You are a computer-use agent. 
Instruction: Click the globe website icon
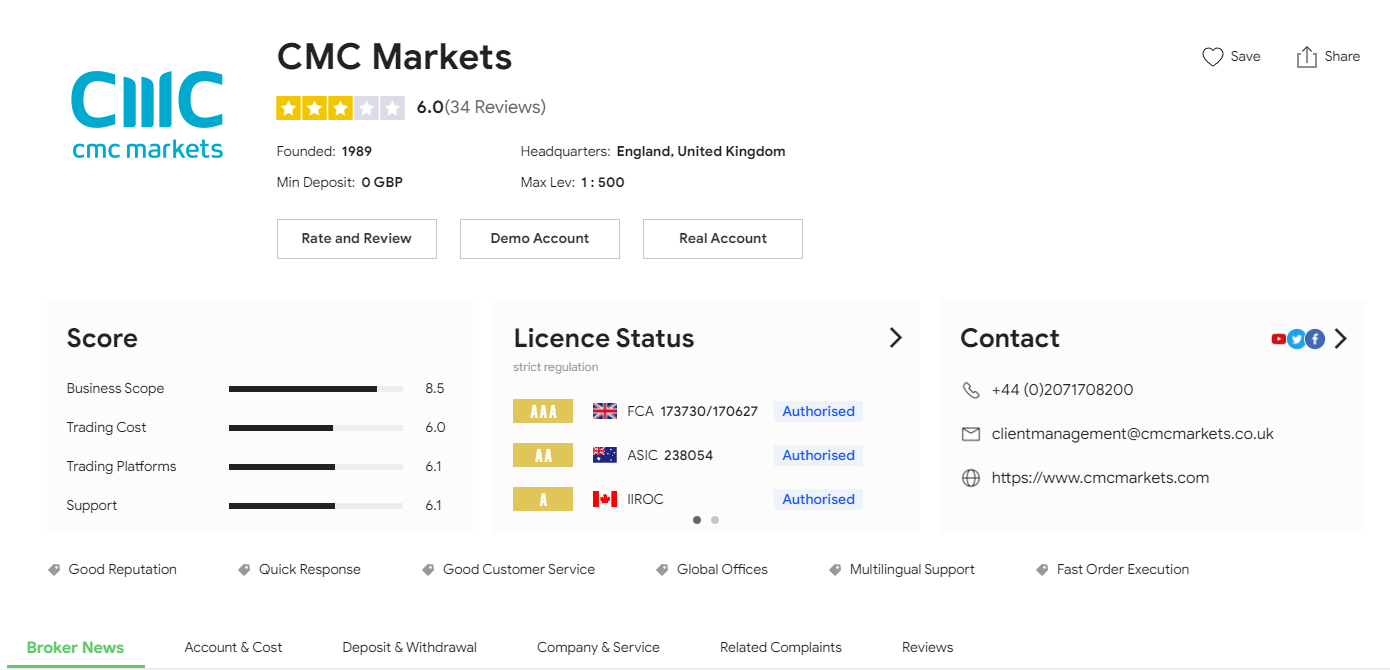[970, 478]
